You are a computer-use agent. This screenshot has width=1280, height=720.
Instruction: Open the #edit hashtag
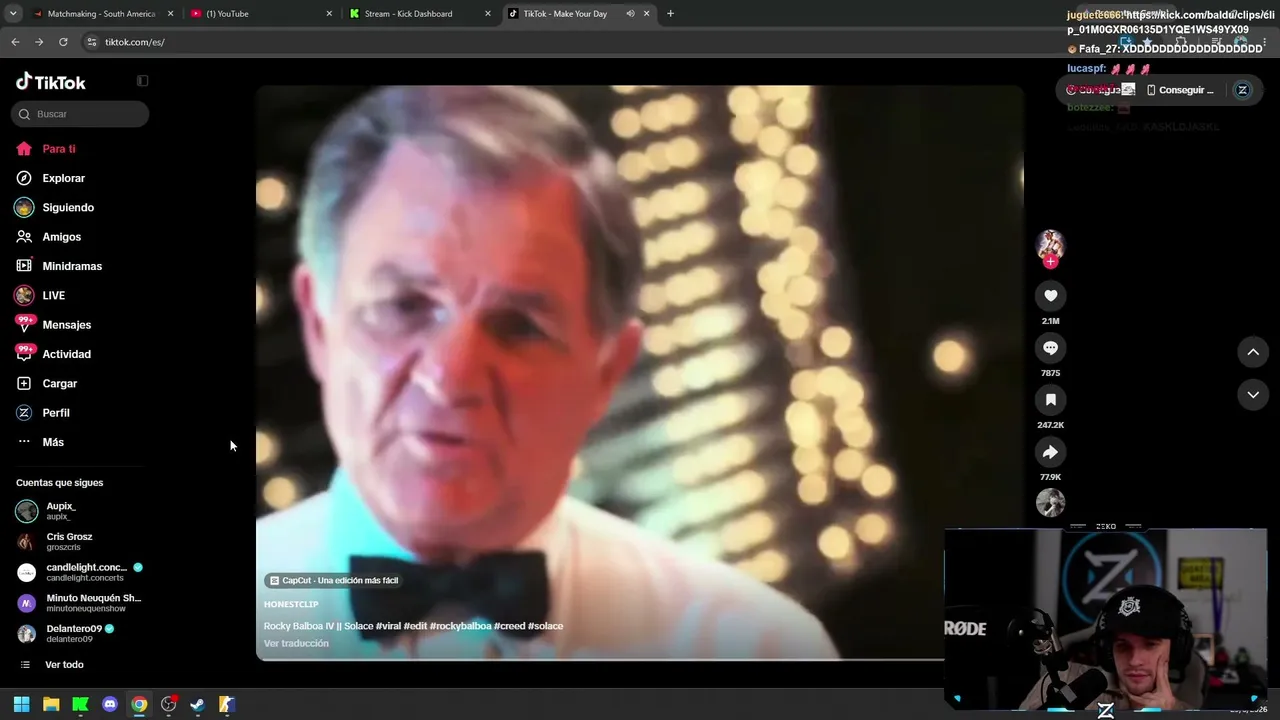[x=415, y=626]
